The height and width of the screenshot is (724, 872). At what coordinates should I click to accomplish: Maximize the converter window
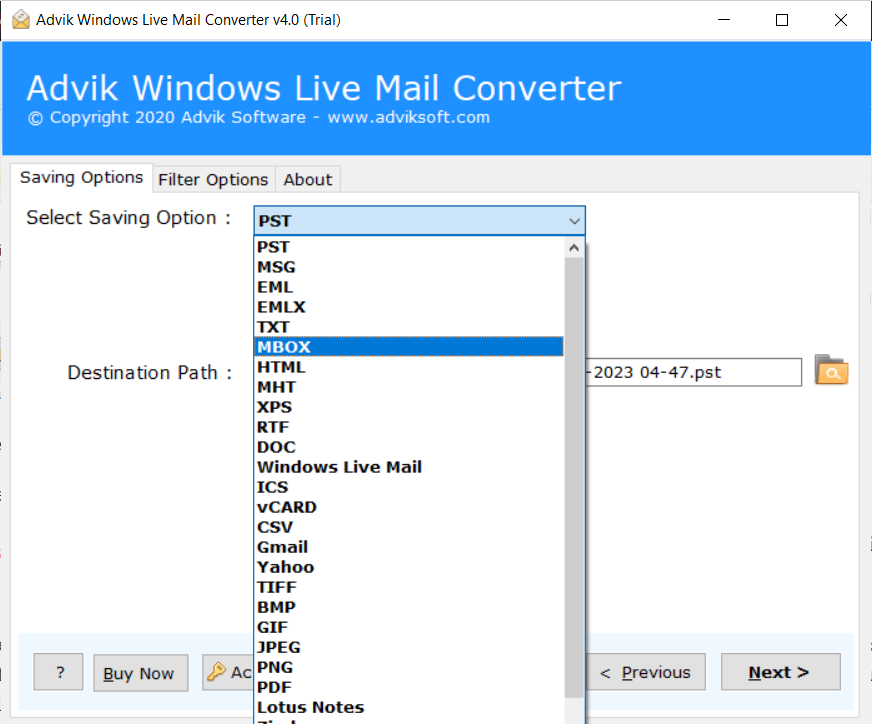[x=782, y=20]
